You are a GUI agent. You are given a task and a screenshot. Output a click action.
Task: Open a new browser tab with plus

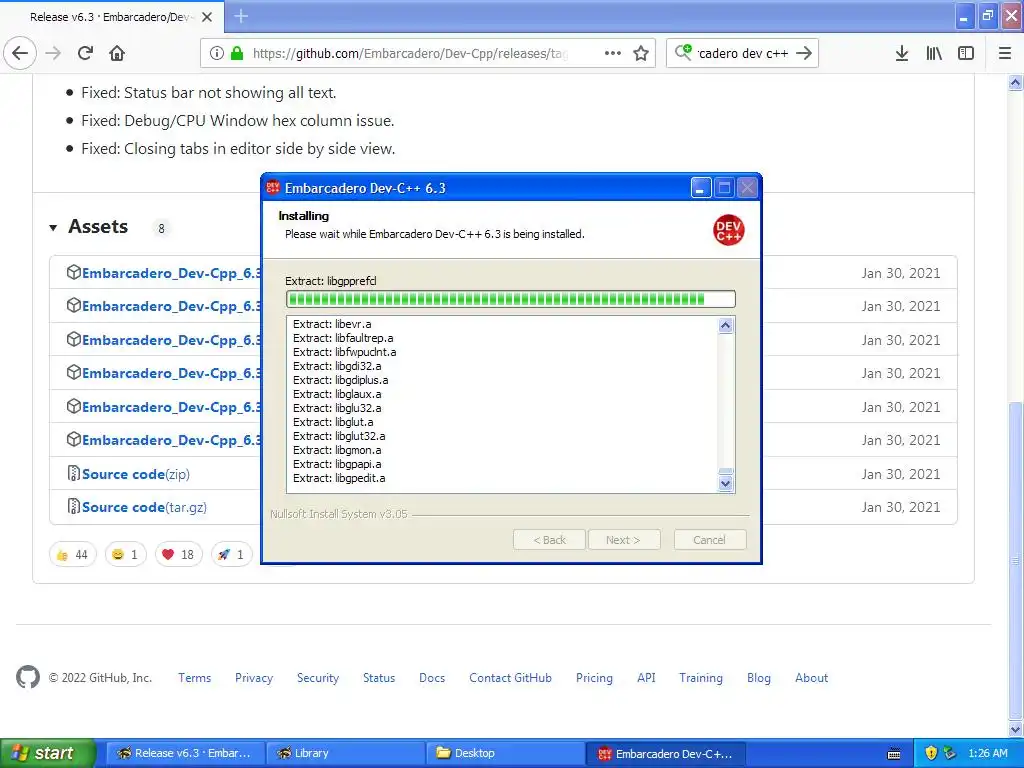click(241, 16)
